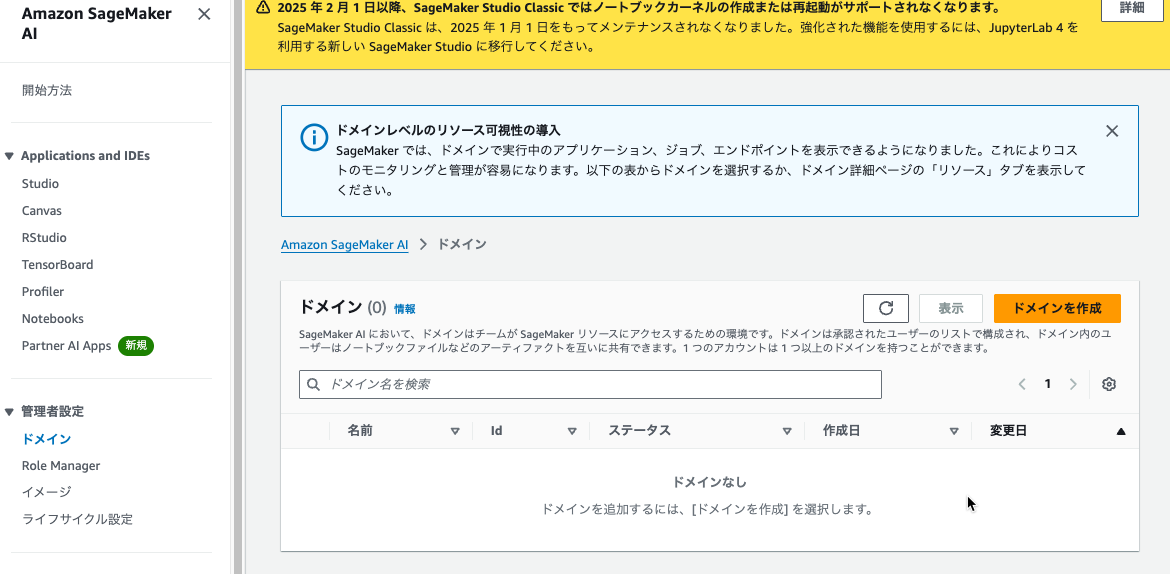Sort by 名前 column arrow

455,431
